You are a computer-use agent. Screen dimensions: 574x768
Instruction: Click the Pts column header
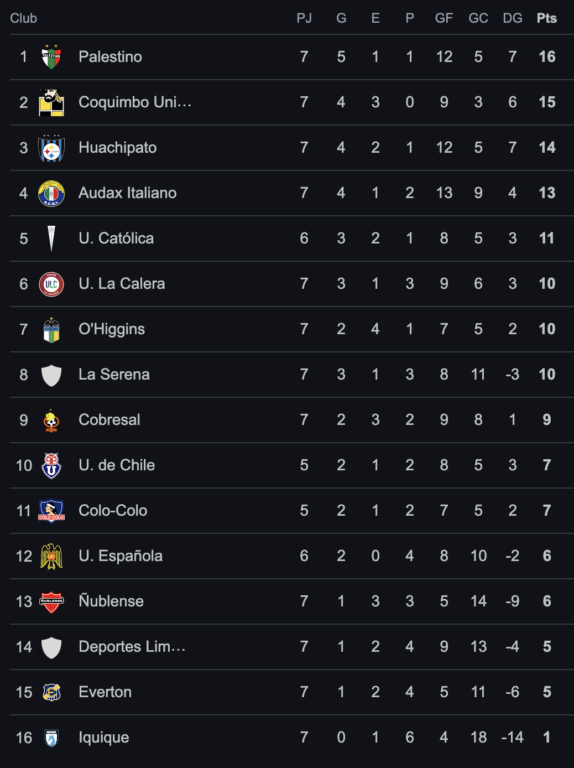click(x=547, y=18)
